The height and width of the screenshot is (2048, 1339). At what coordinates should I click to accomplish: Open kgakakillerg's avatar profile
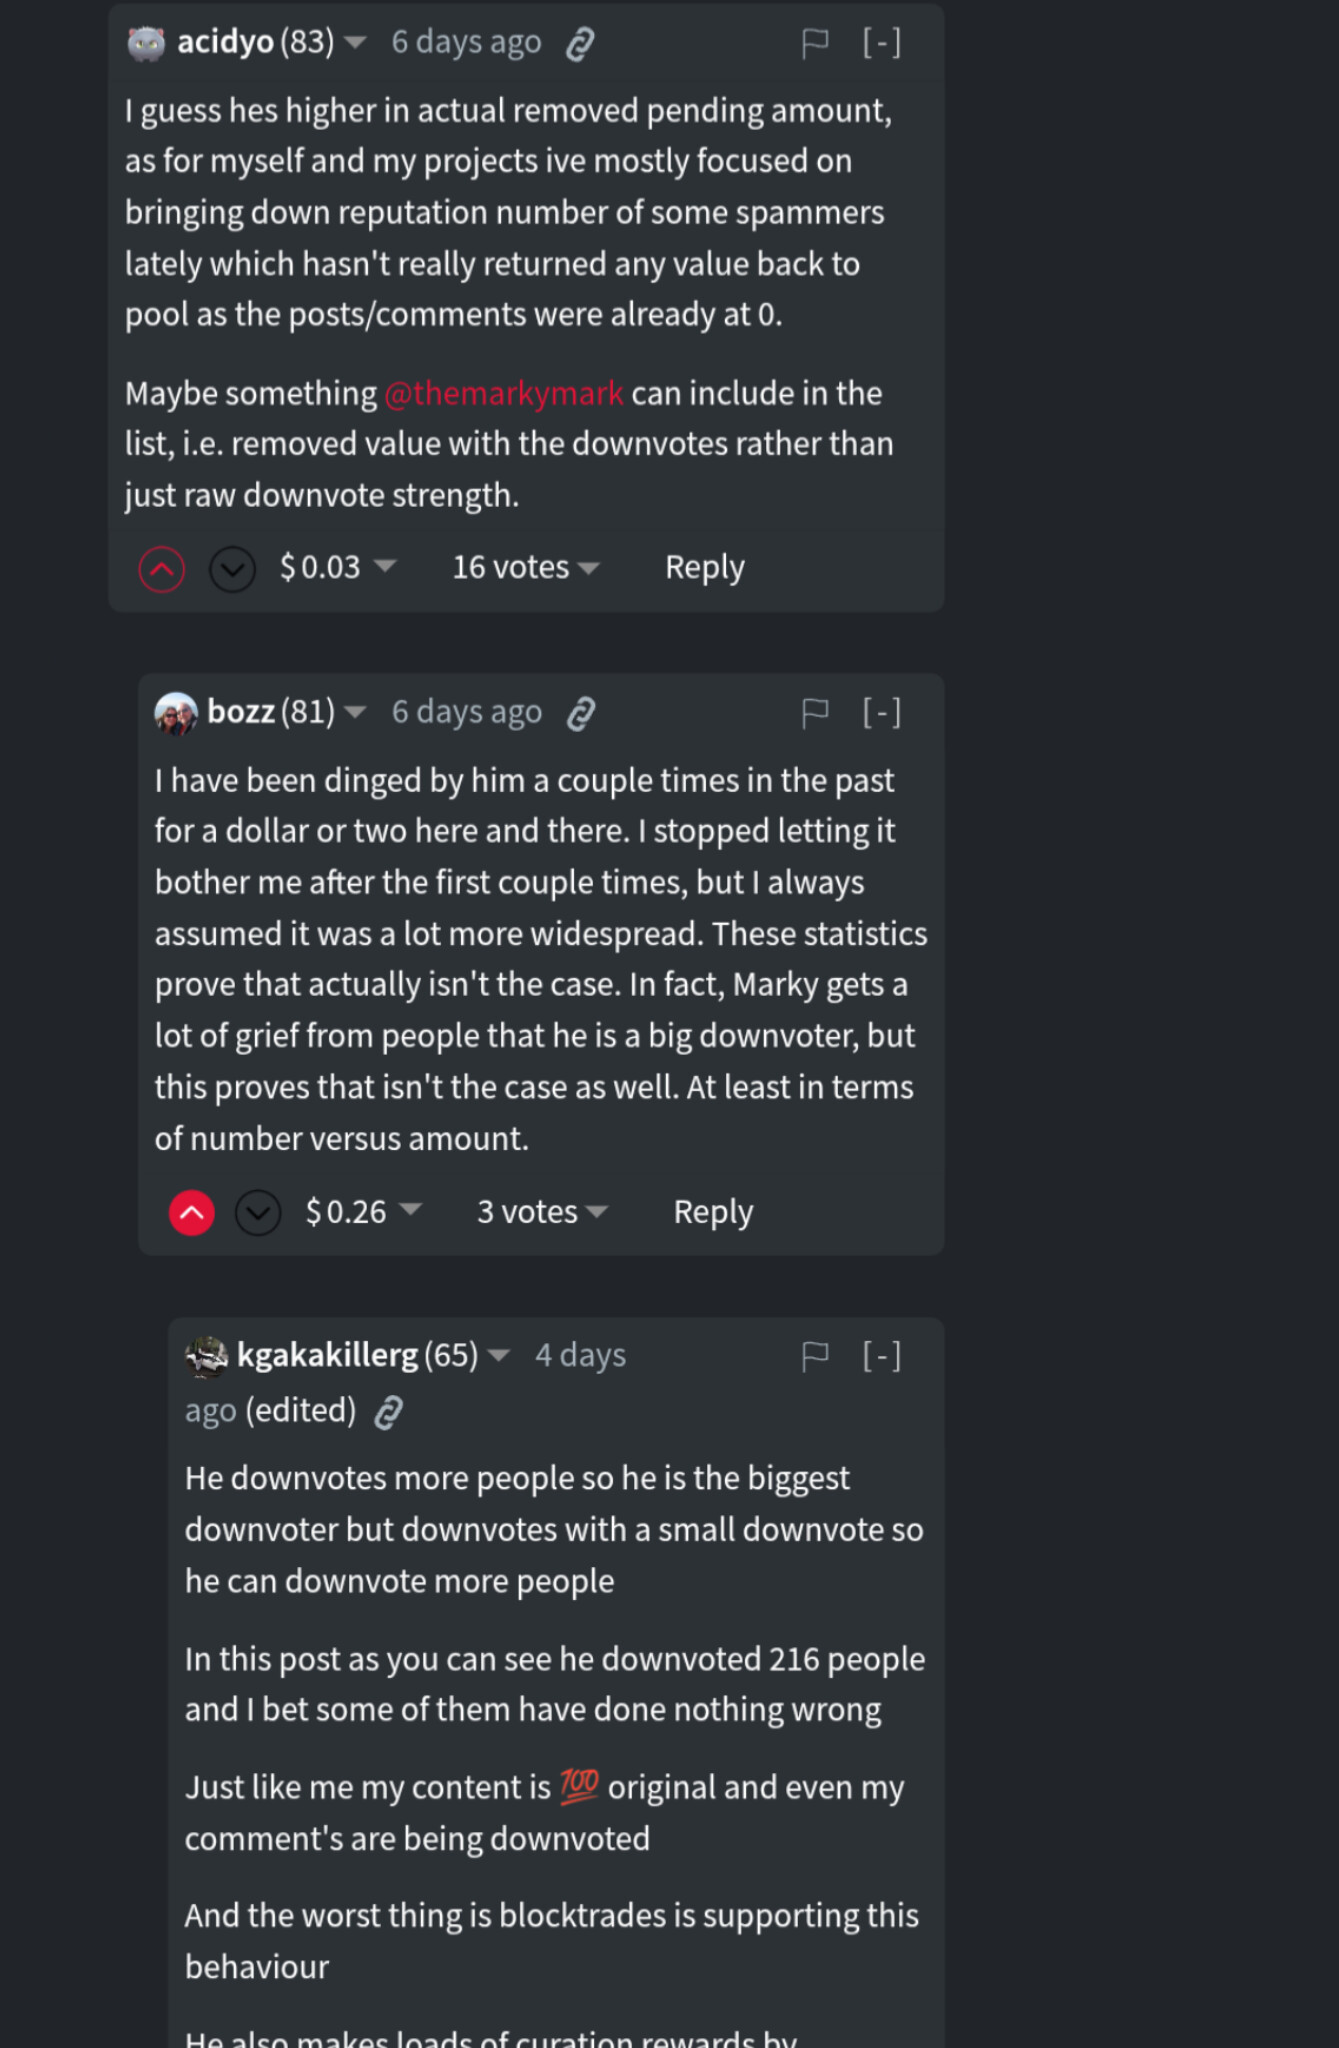point(207,1357)
